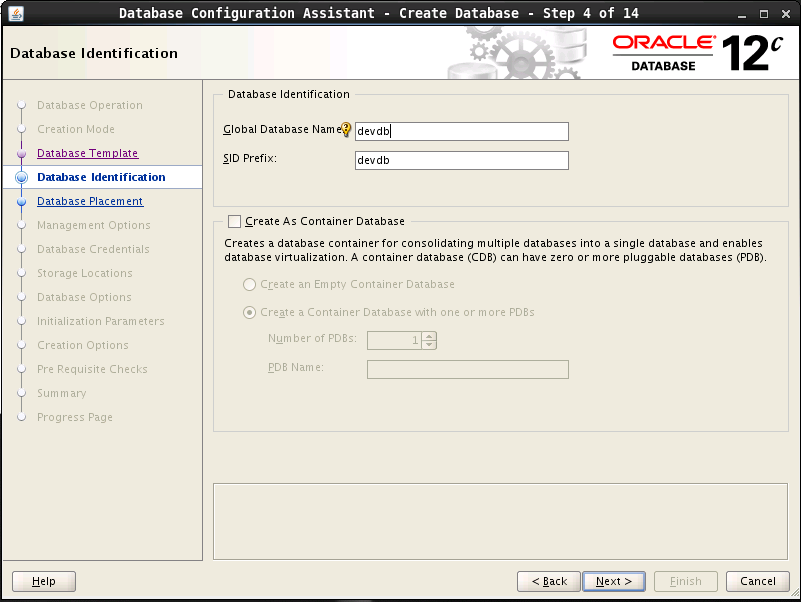Click the hint icon beside Global Database Name
The height and width of the screenshot is (602, 801).
347,130
